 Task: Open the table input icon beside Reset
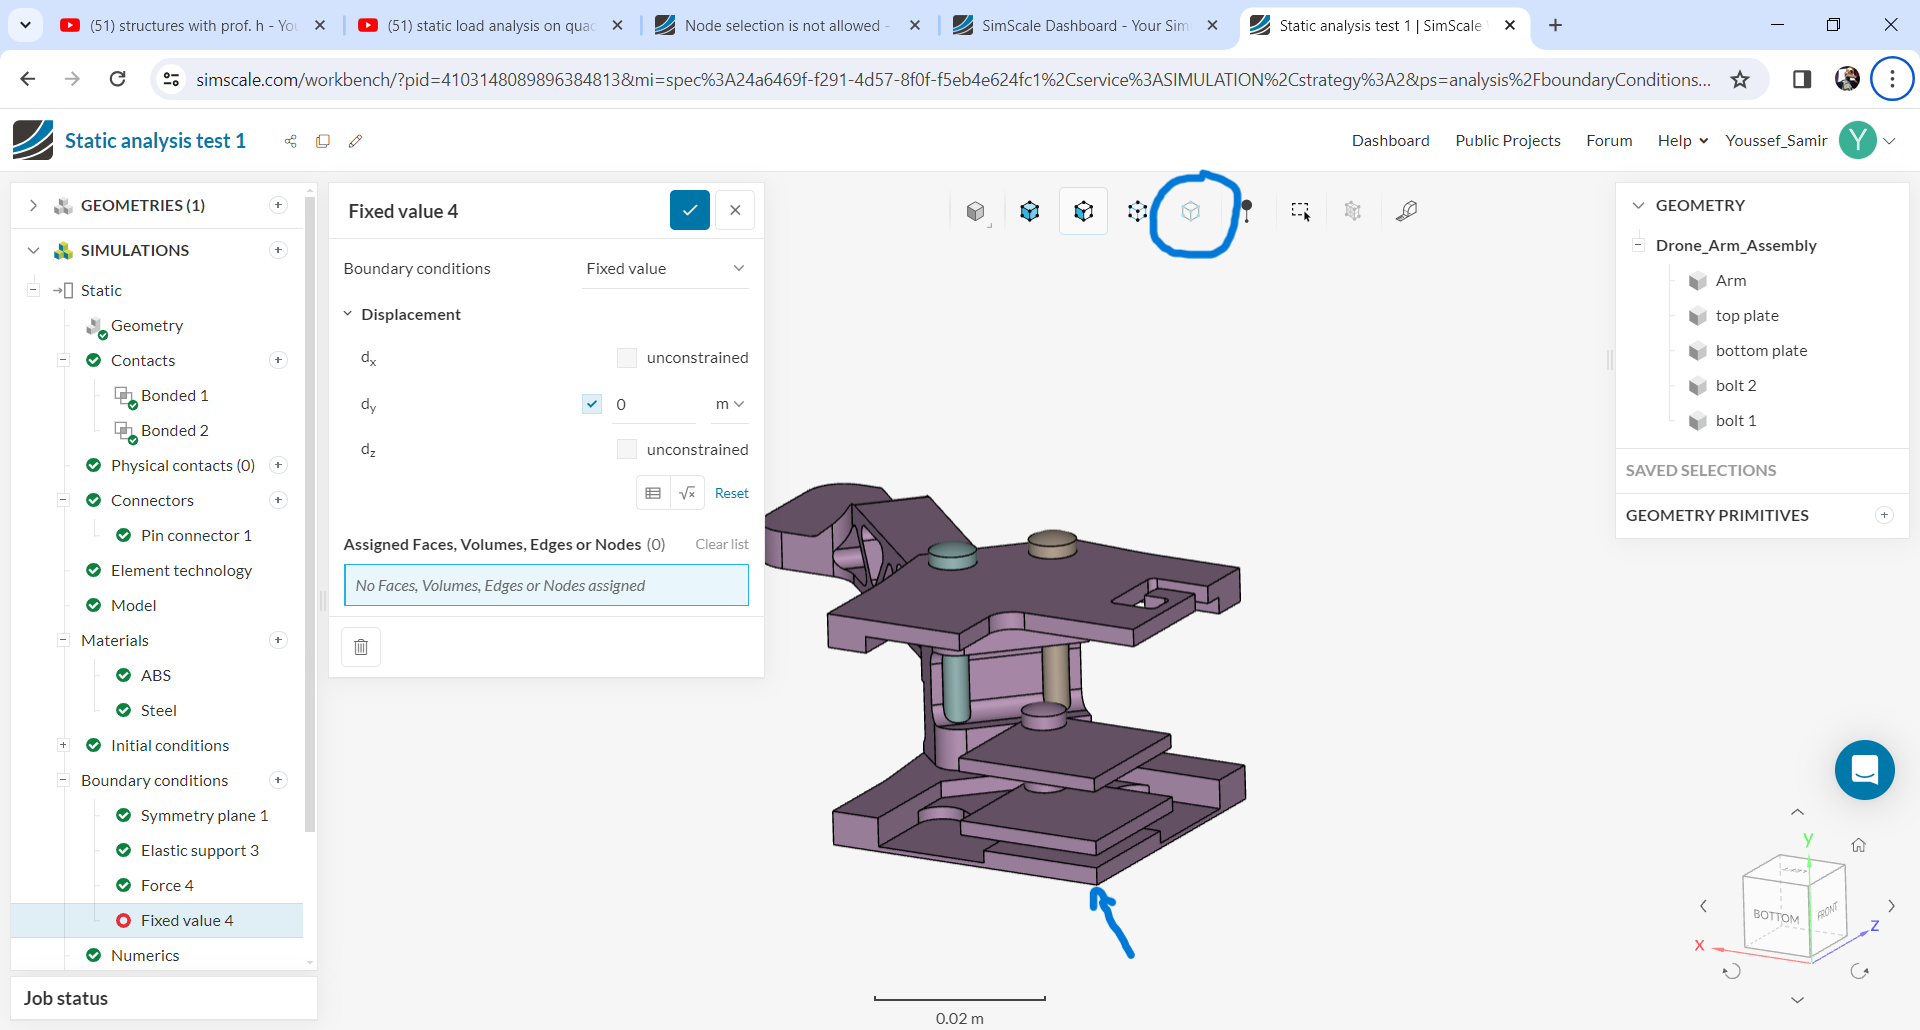click(x=653, y=493)
